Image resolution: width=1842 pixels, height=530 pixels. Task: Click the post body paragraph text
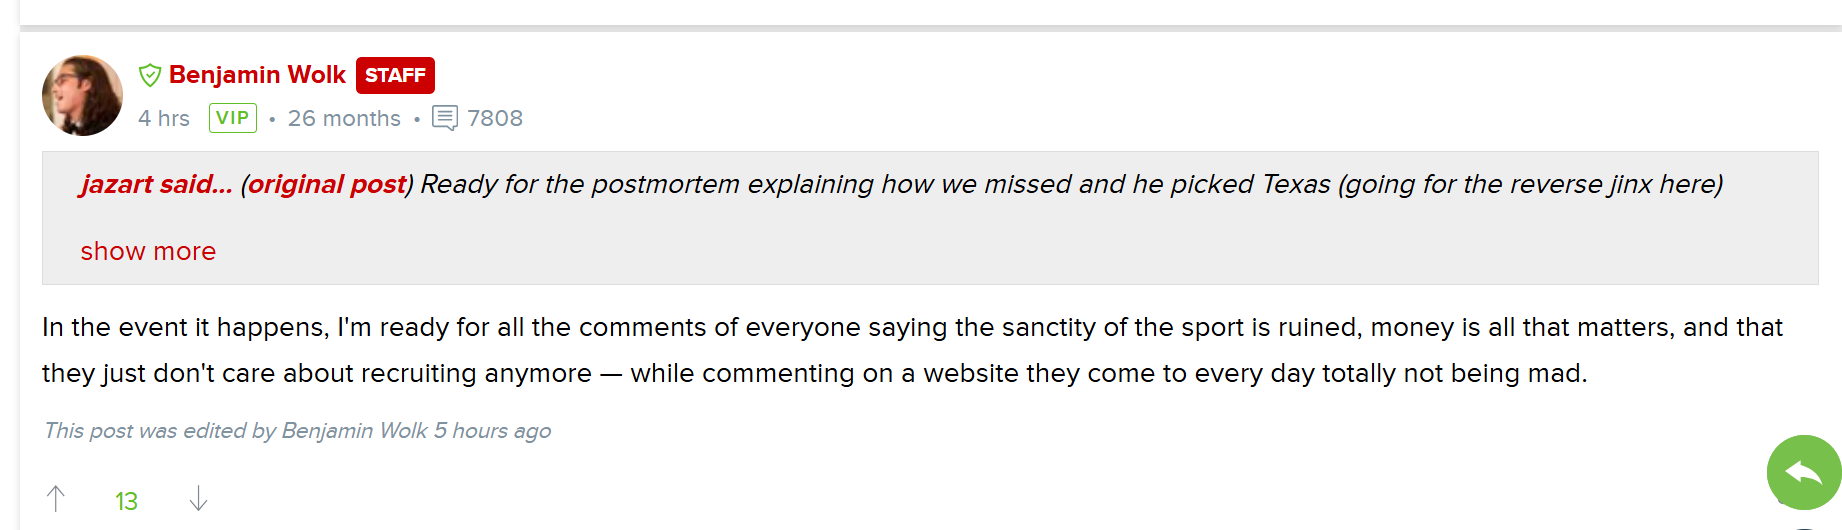coord(912,350)
